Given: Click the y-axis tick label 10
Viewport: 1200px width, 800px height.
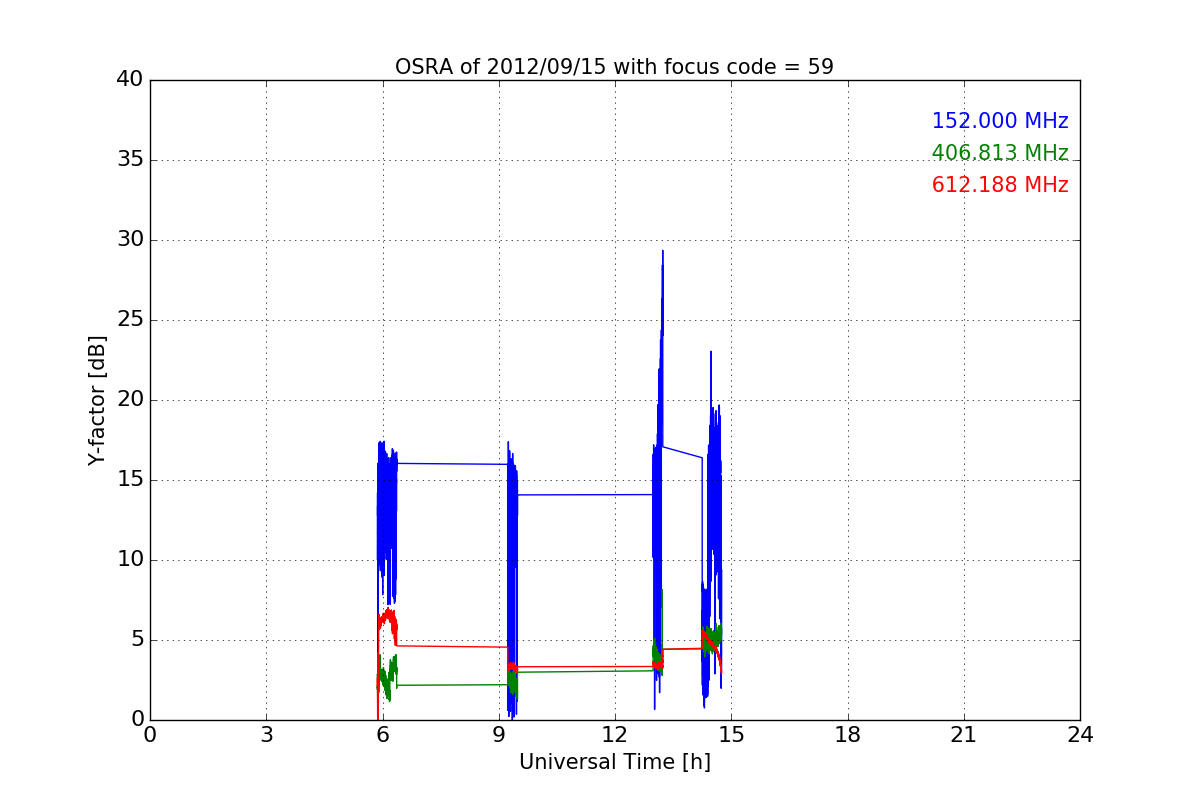Looking at the screenshot, I should pos(130,560).
